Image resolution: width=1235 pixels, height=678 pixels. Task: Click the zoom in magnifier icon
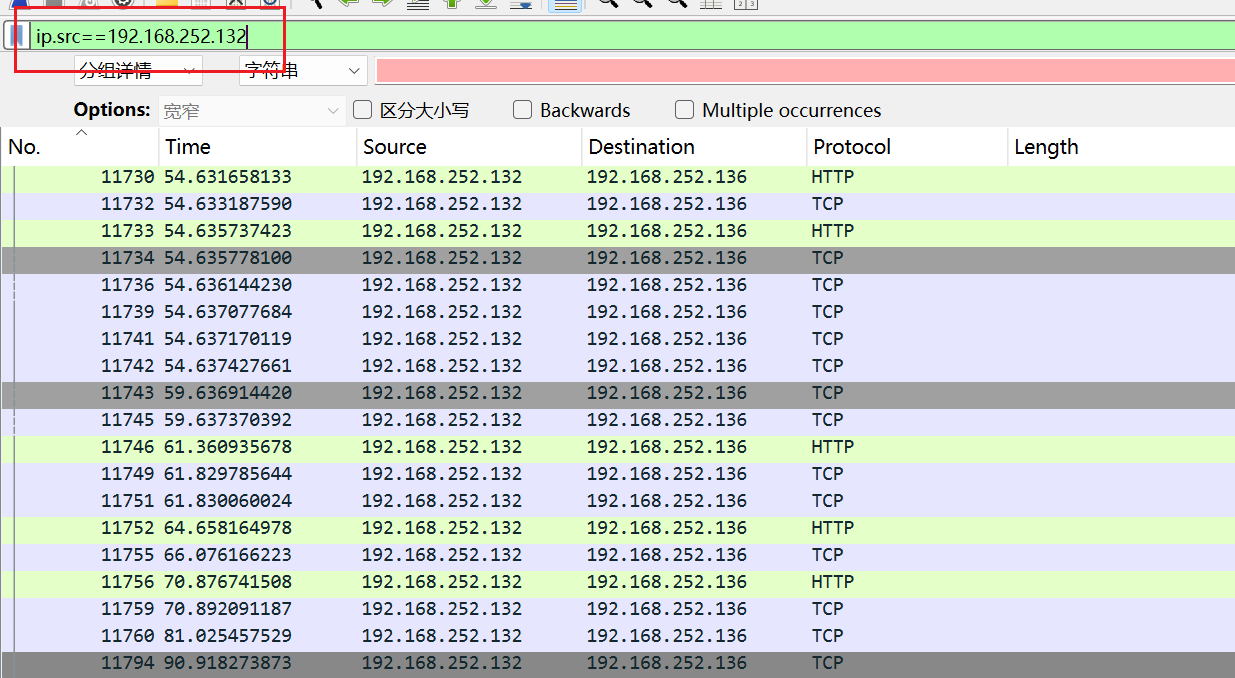[x=607, y=3]
